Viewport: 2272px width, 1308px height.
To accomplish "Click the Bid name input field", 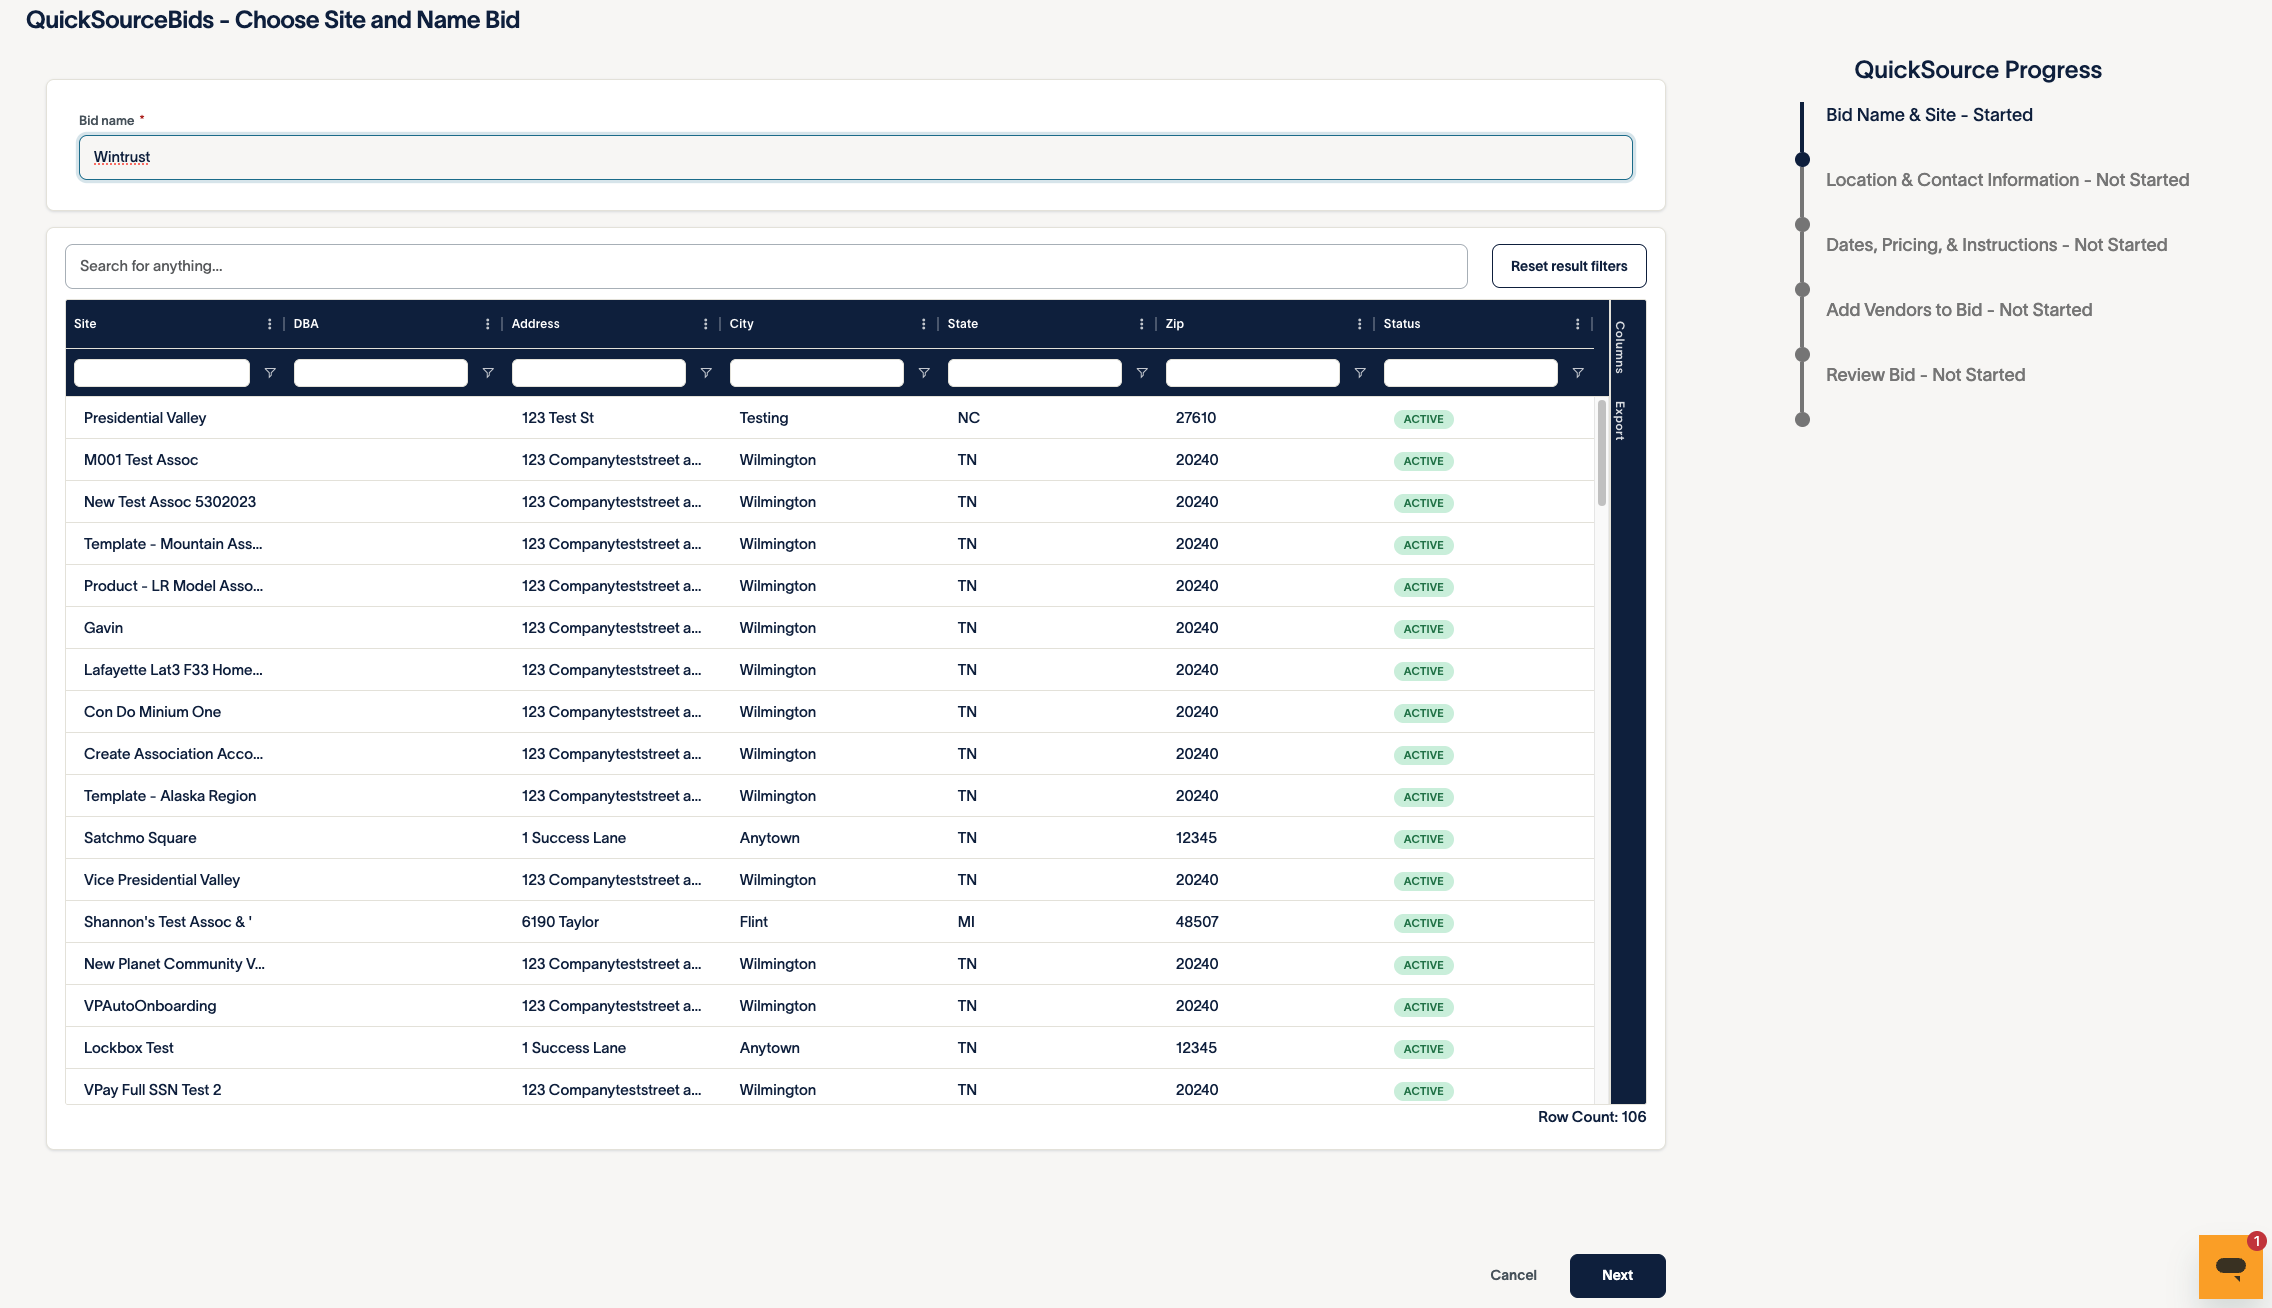I will [x=856, y=158].
